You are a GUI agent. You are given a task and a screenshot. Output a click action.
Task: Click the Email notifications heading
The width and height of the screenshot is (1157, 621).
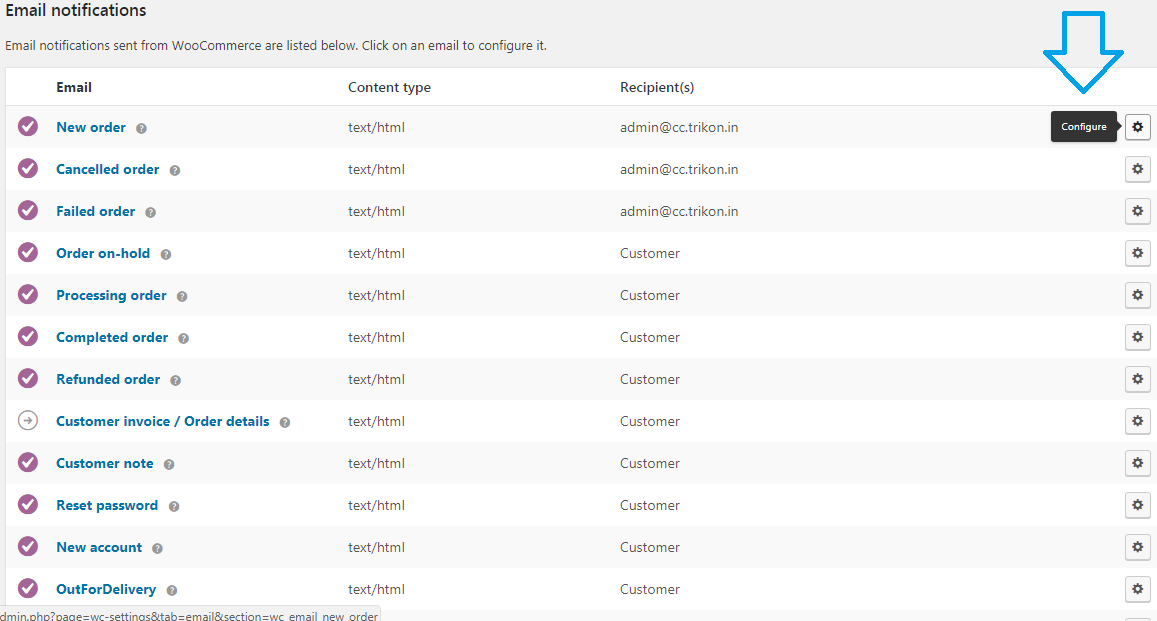click(76, 10)
